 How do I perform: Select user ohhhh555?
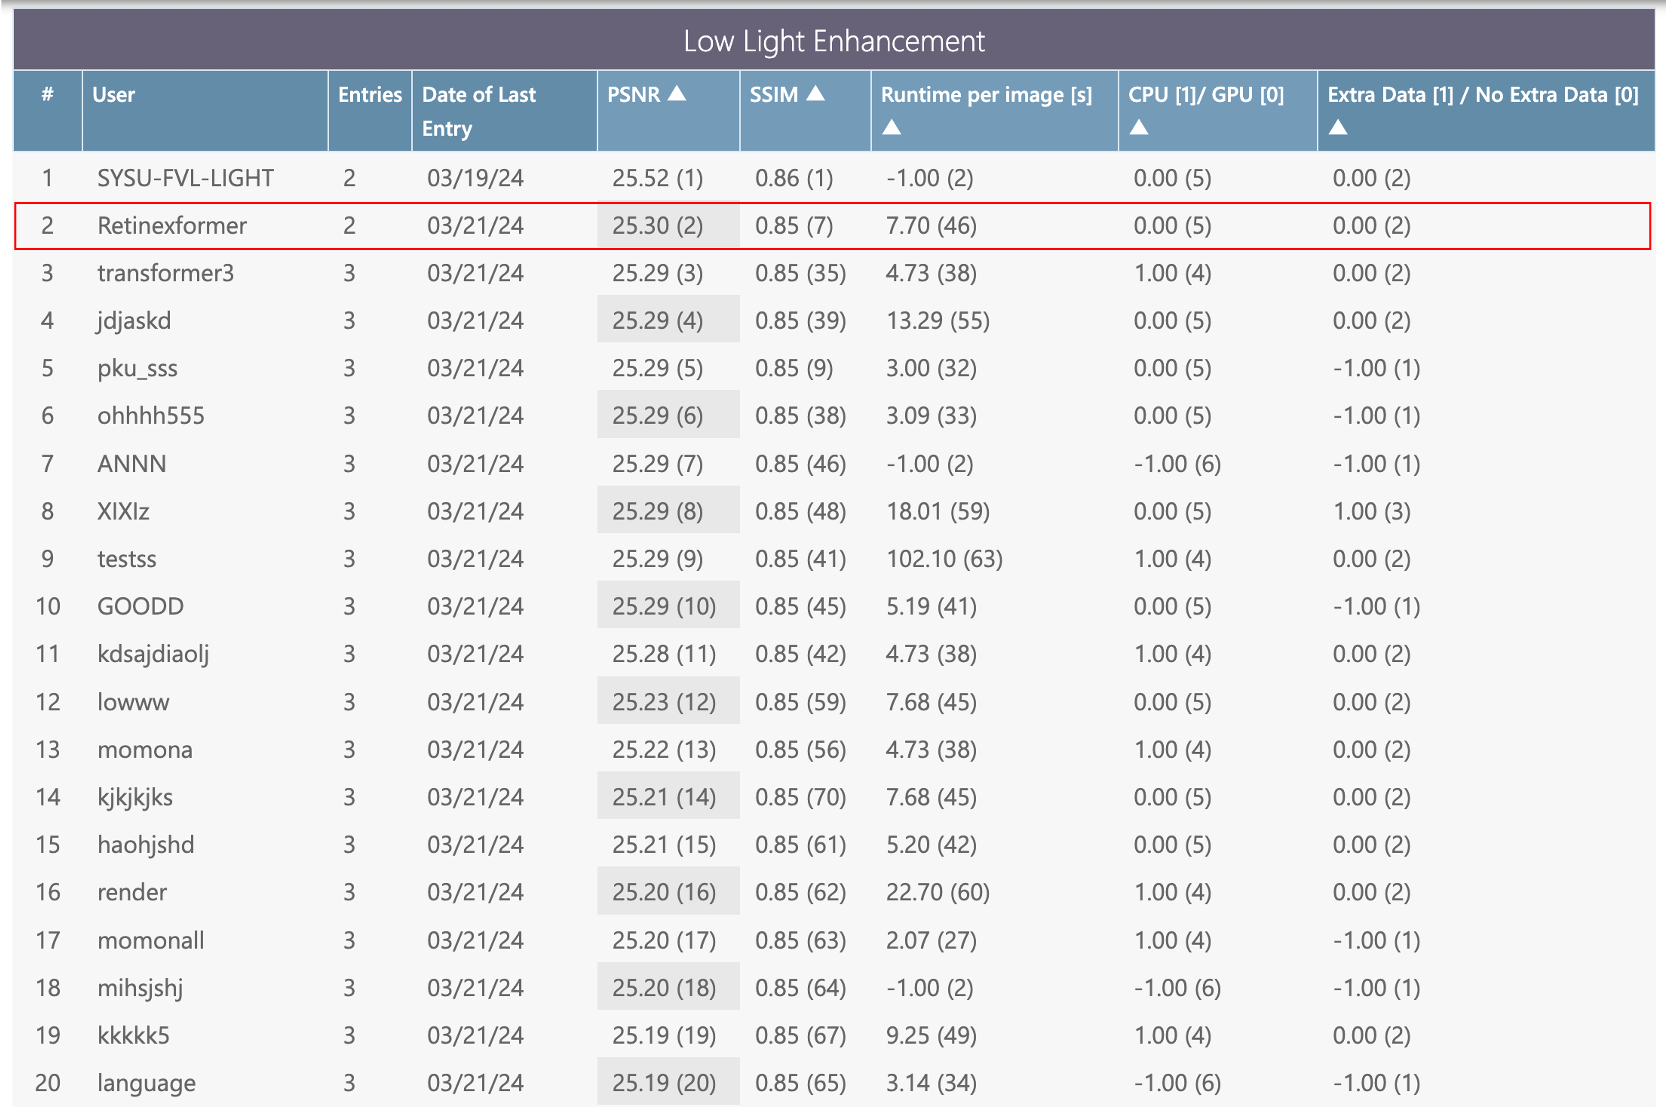pos(151,416)
